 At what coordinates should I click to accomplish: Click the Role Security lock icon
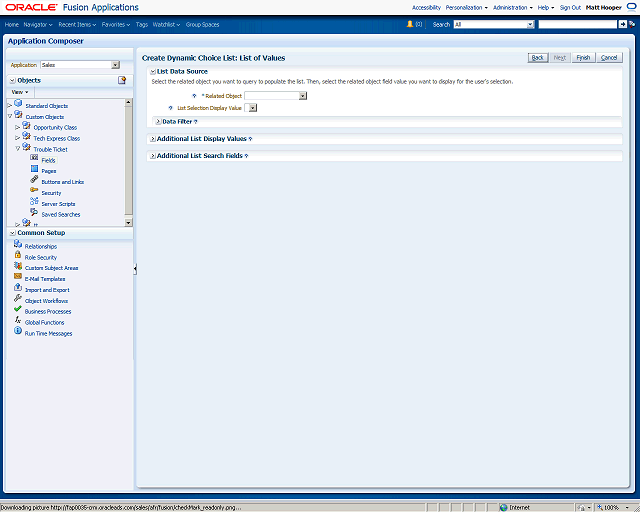click(x=18, y=255)
